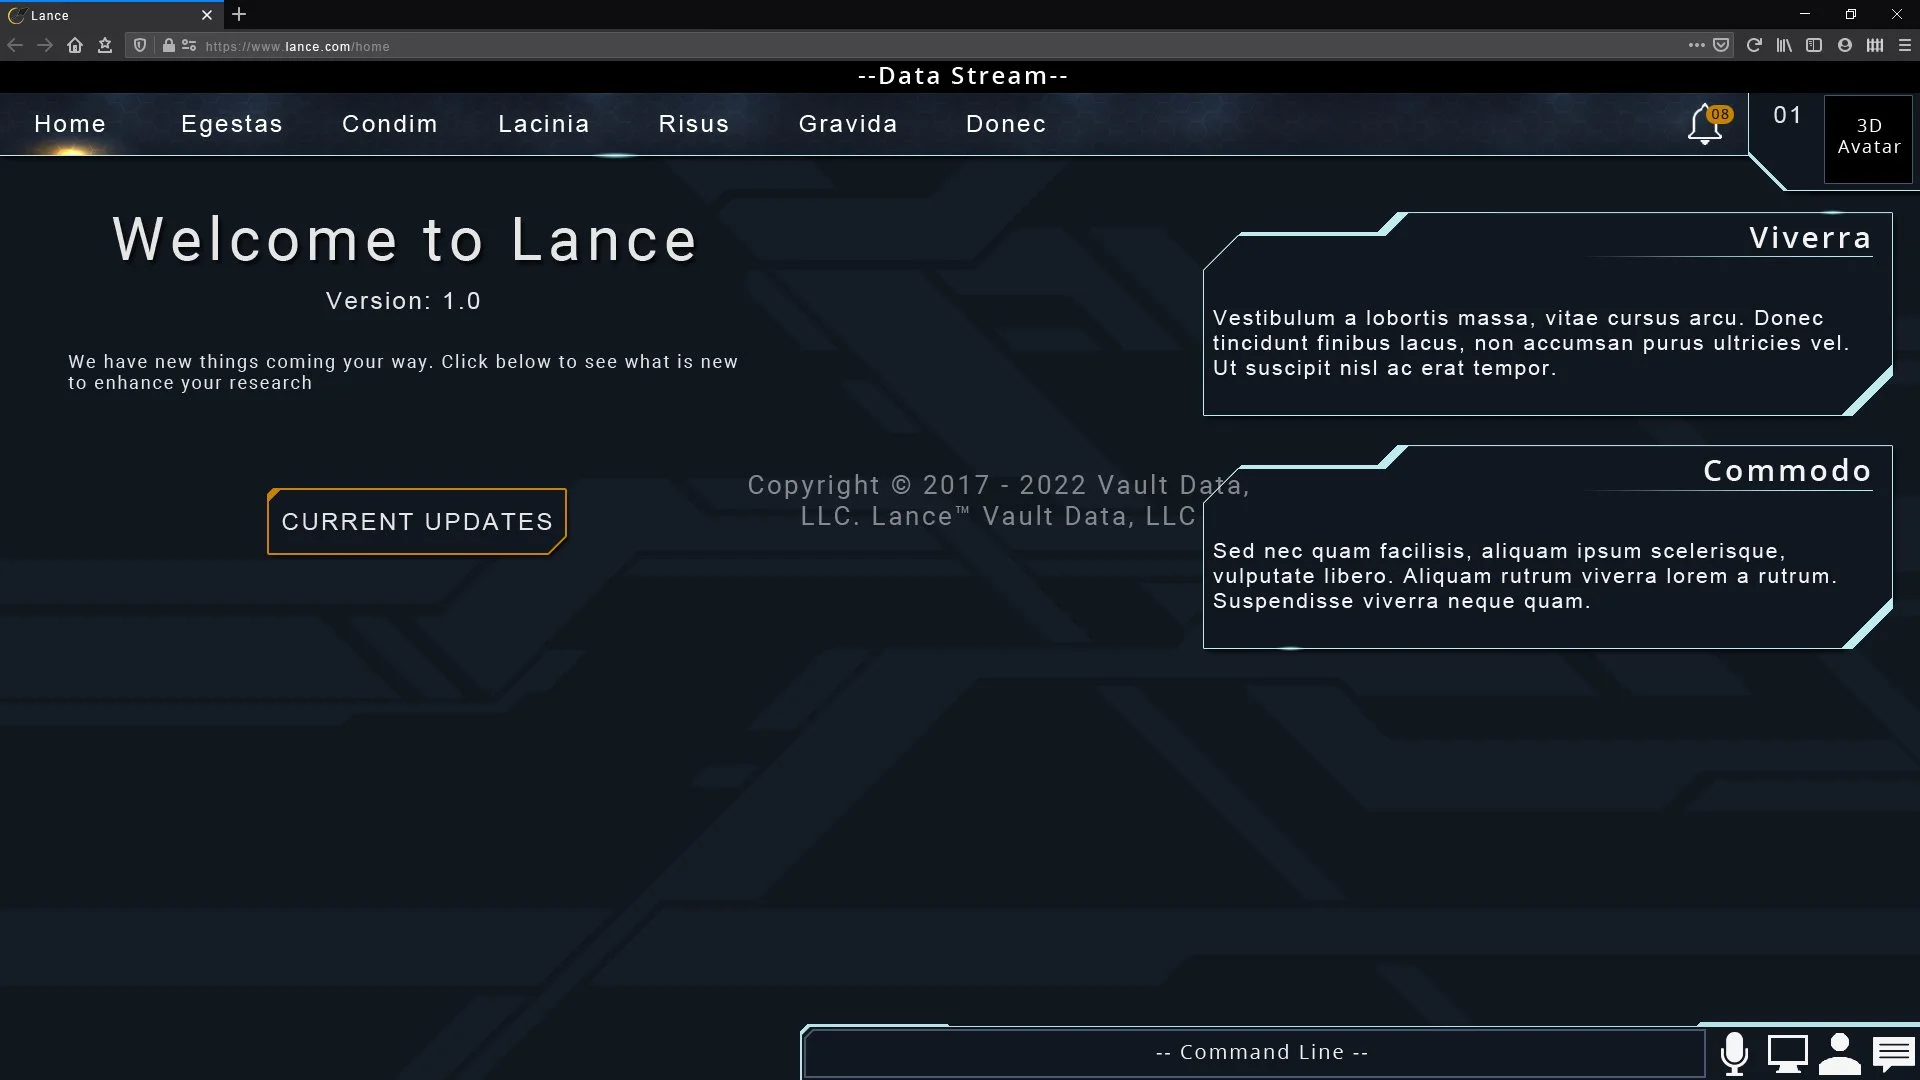This screenshot has width=1920, height=1080.
Task: Restore down the browser window
Action: [x=1851, y=14]
